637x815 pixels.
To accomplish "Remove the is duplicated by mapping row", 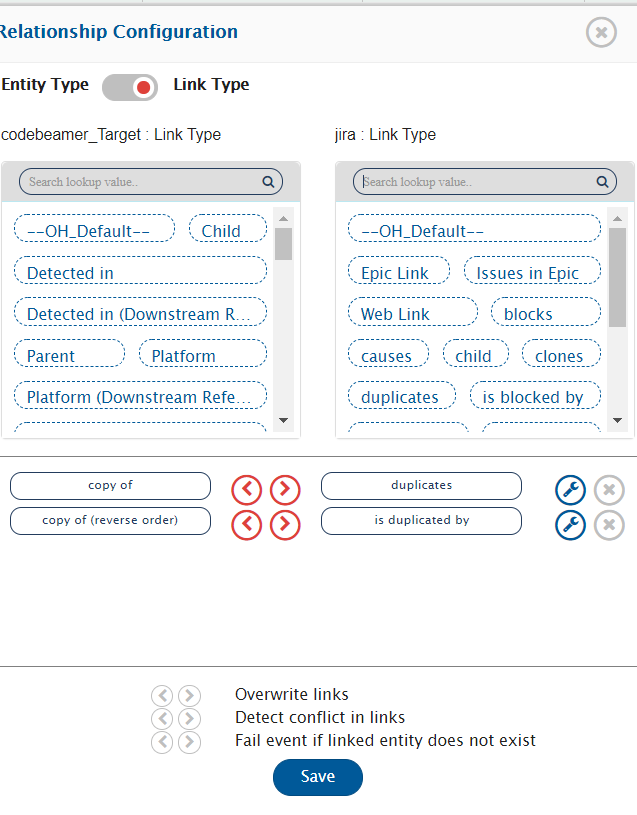I will click(x=609, y=524).
